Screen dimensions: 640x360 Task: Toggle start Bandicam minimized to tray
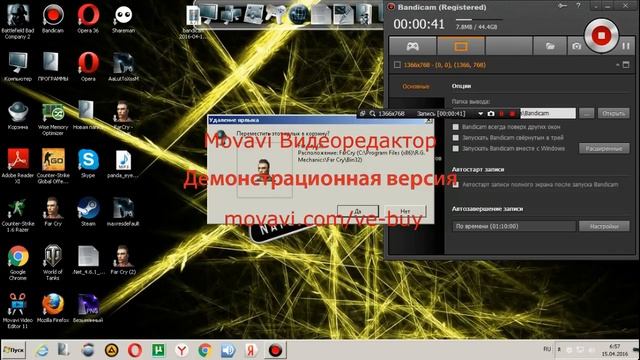pos(456,138)
